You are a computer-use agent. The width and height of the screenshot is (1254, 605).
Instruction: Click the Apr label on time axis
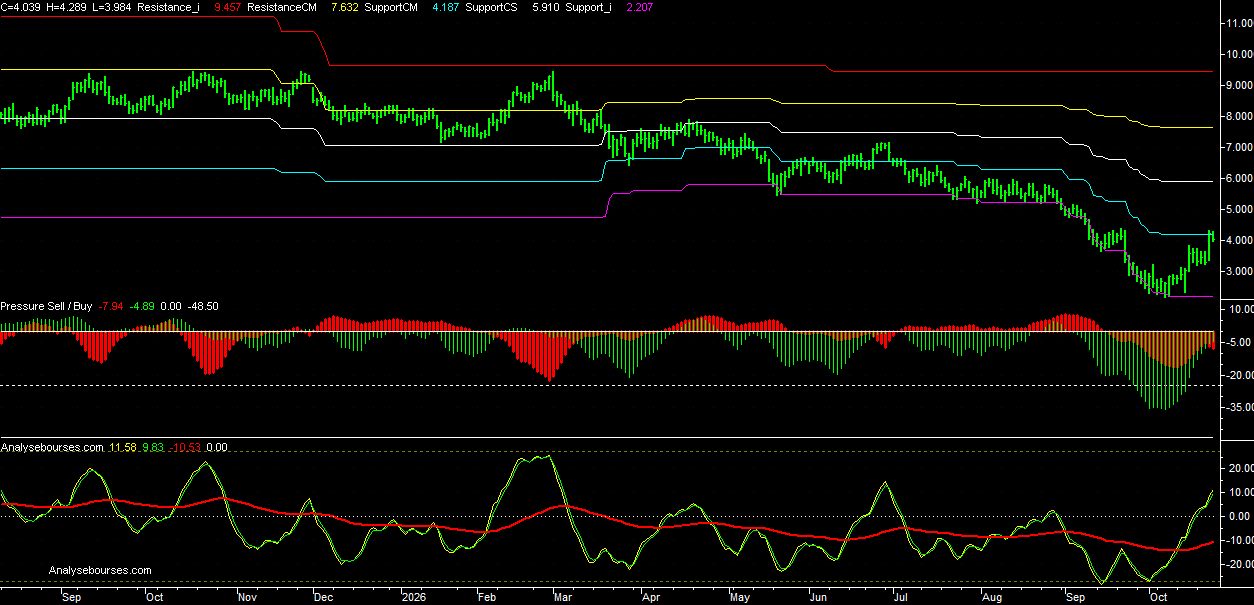pos(650,597)
